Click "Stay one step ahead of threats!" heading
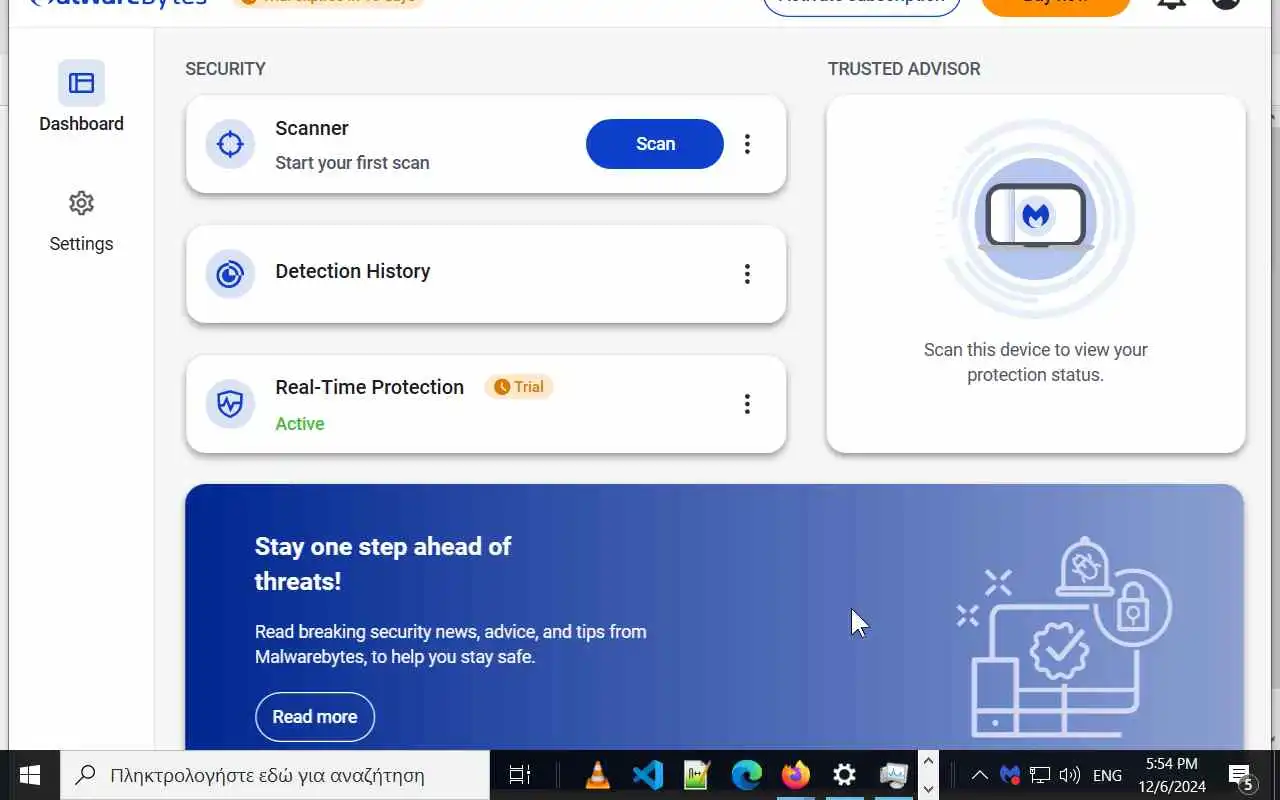 383,563
